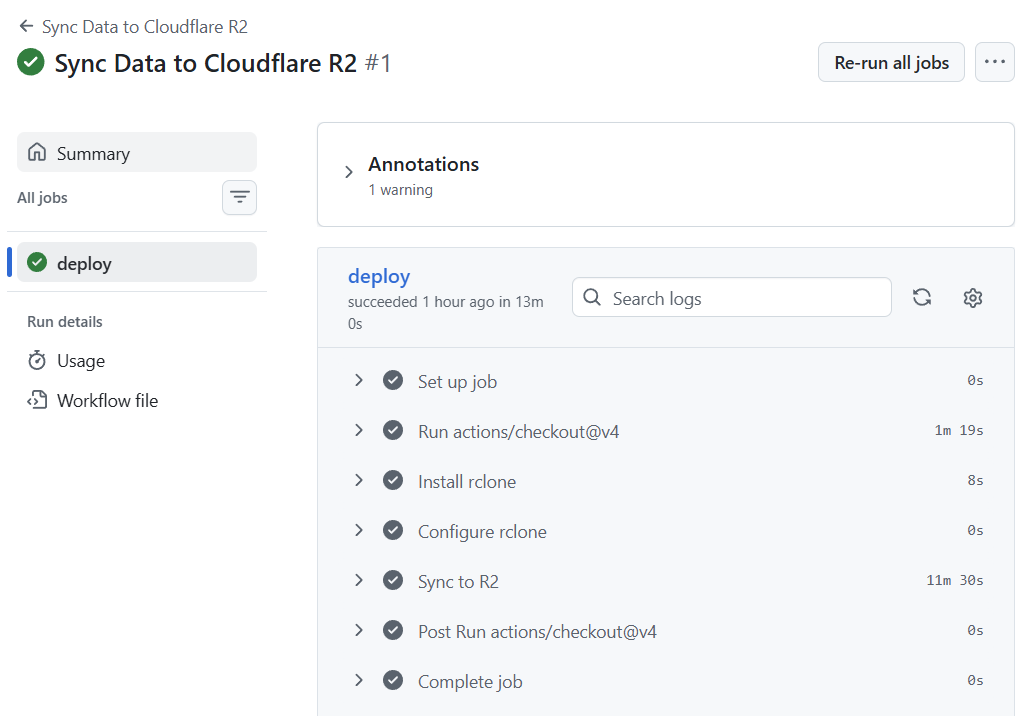Click the refresh logs icon
This screenshot has width=1028, height=716.
tap(922, 298)
